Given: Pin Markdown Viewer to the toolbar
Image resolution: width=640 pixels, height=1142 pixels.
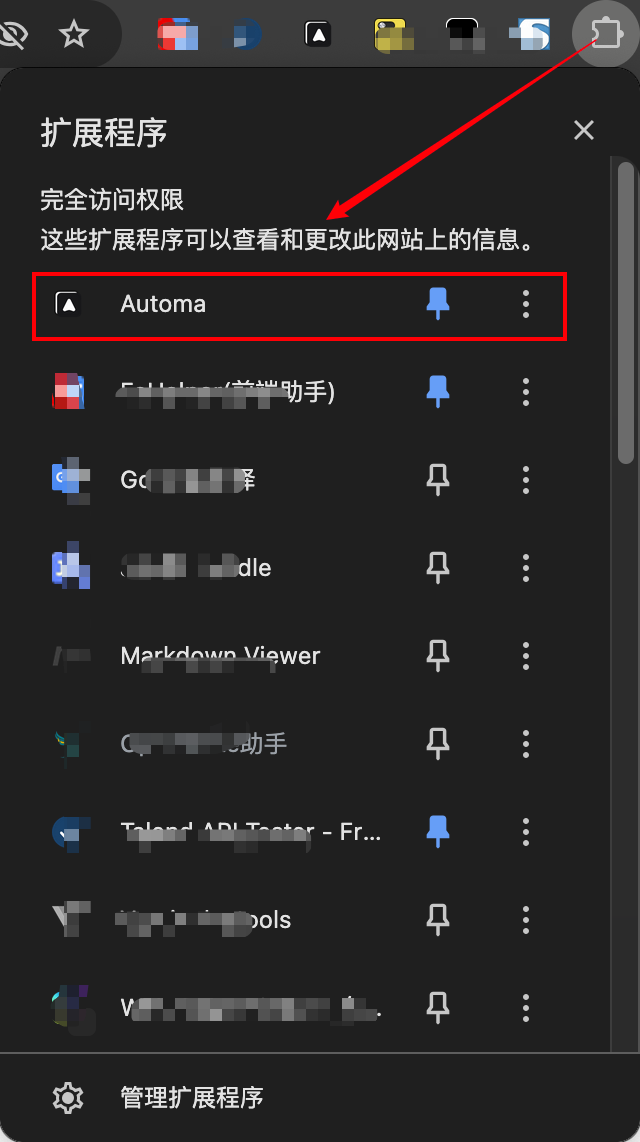Looking at the screenshot, I should click(438, 656).
